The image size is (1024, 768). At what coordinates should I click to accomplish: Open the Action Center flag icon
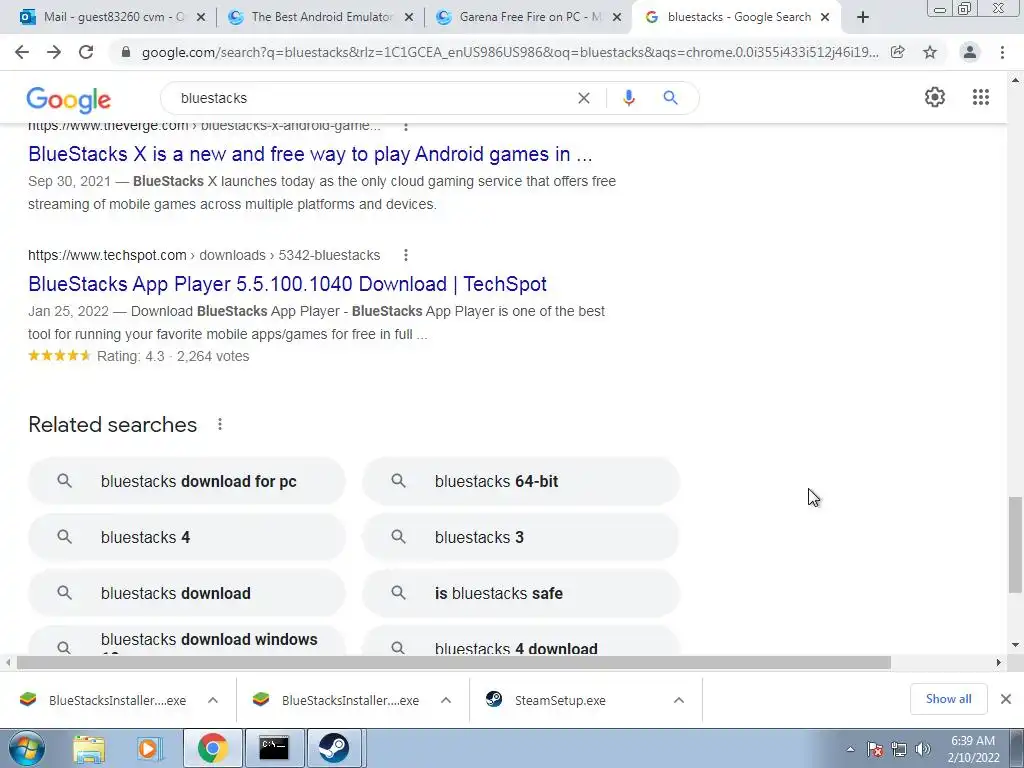[x=875, y=749]
